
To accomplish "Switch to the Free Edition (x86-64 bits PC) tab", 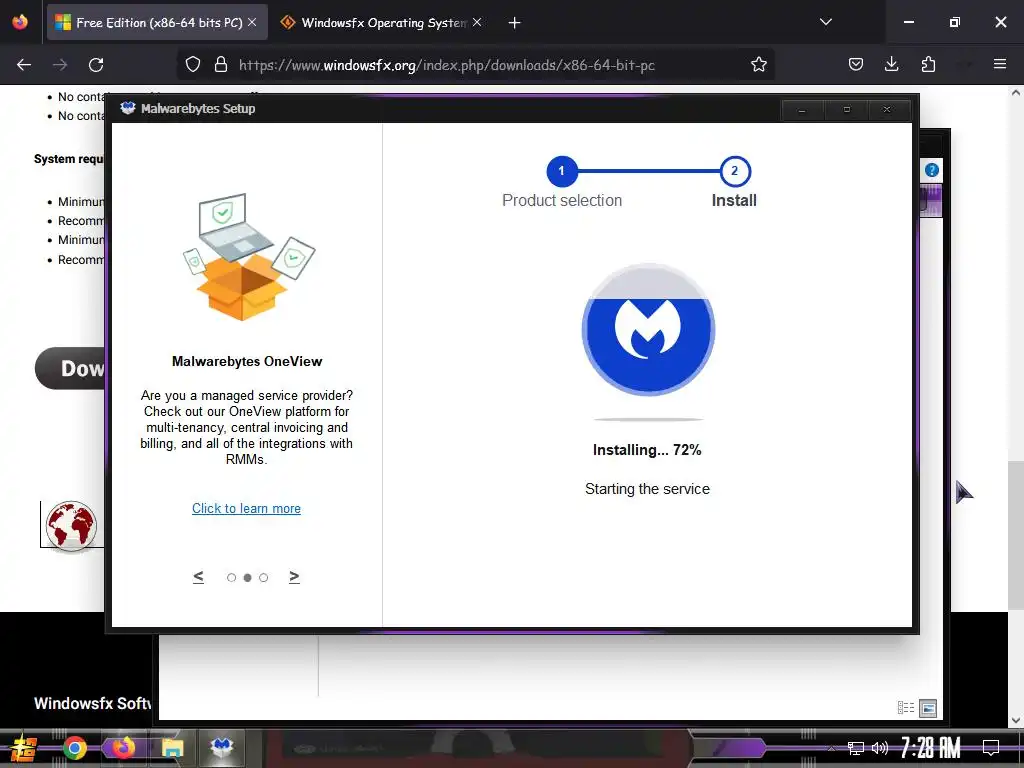I will 157,23.
